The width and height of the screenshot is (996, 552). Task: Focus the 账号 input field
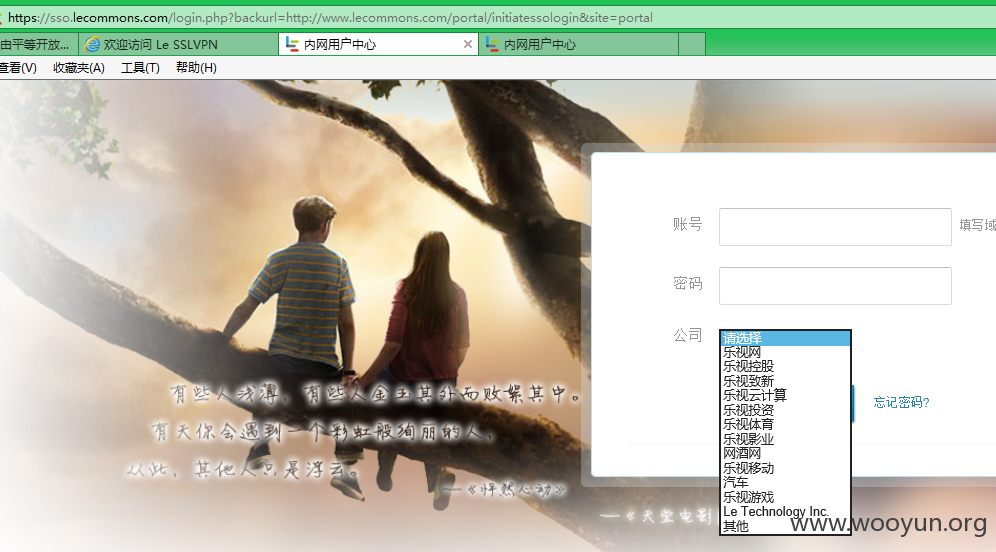coord(835,227)
